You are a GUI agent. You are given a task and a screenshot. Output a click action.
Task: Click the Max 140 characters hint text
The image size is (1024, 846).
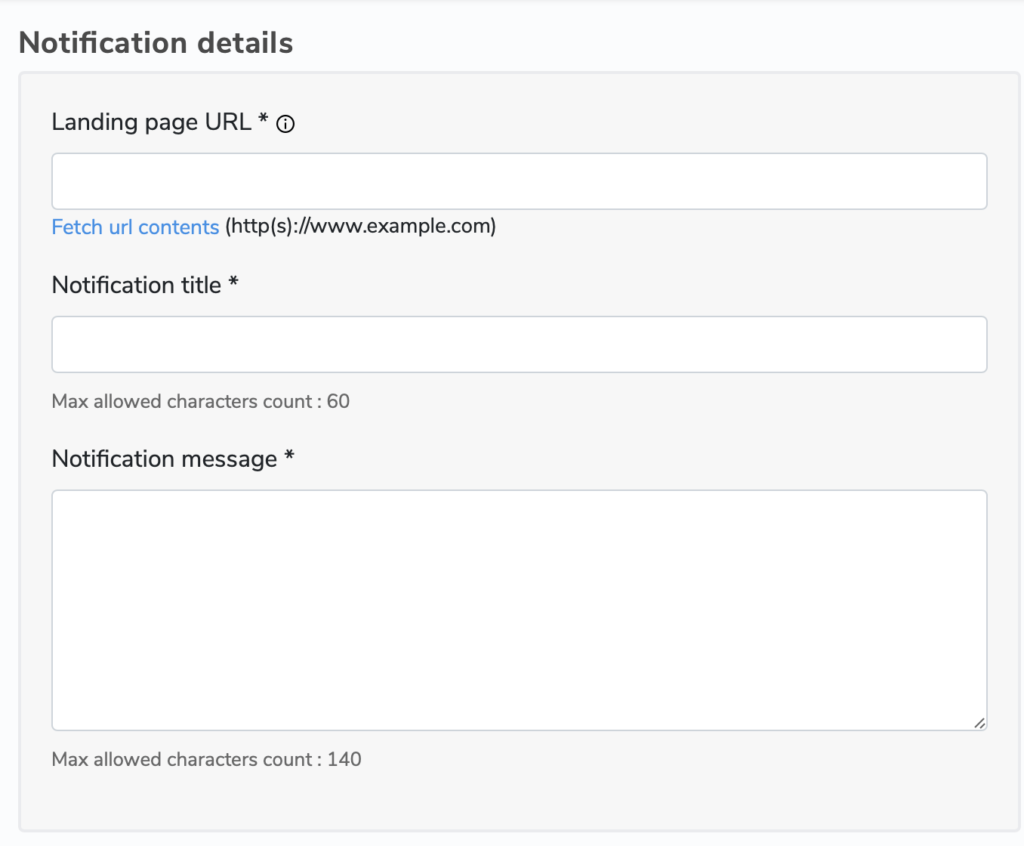(204, 759)
